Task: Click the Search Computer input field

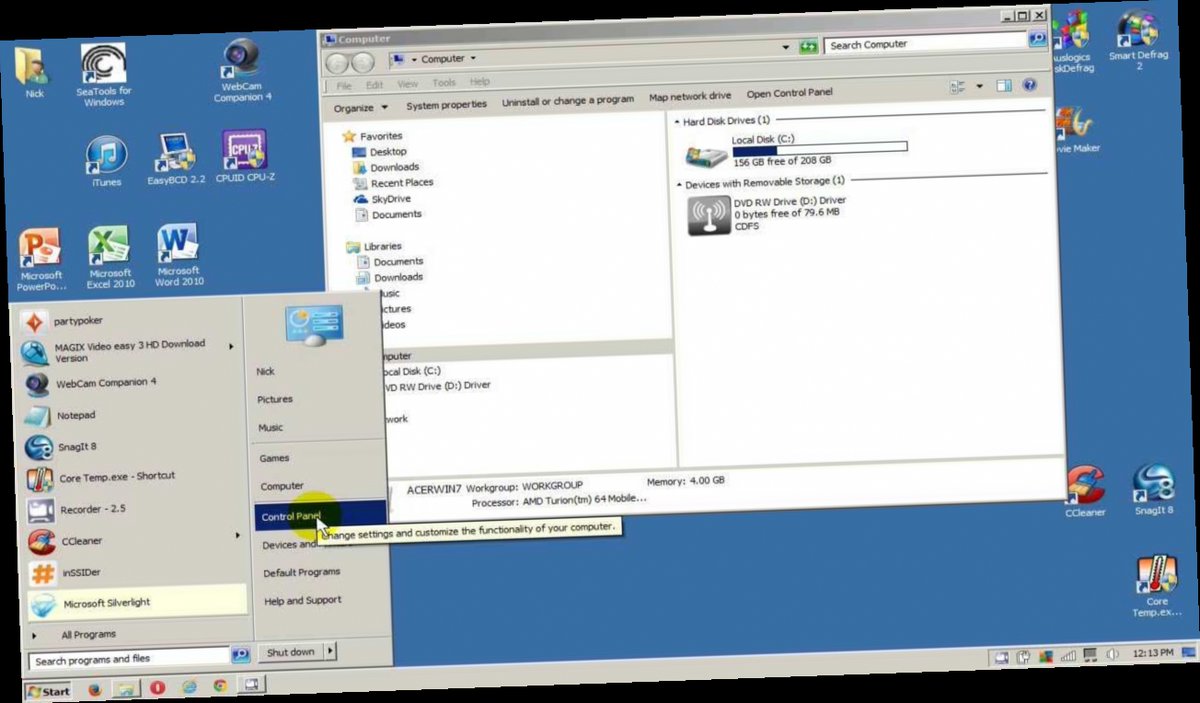Action: 920,44
